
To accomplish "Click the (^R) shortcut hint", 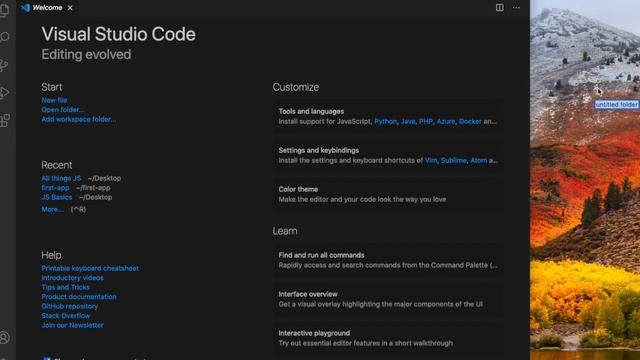I will pos(78,209).
